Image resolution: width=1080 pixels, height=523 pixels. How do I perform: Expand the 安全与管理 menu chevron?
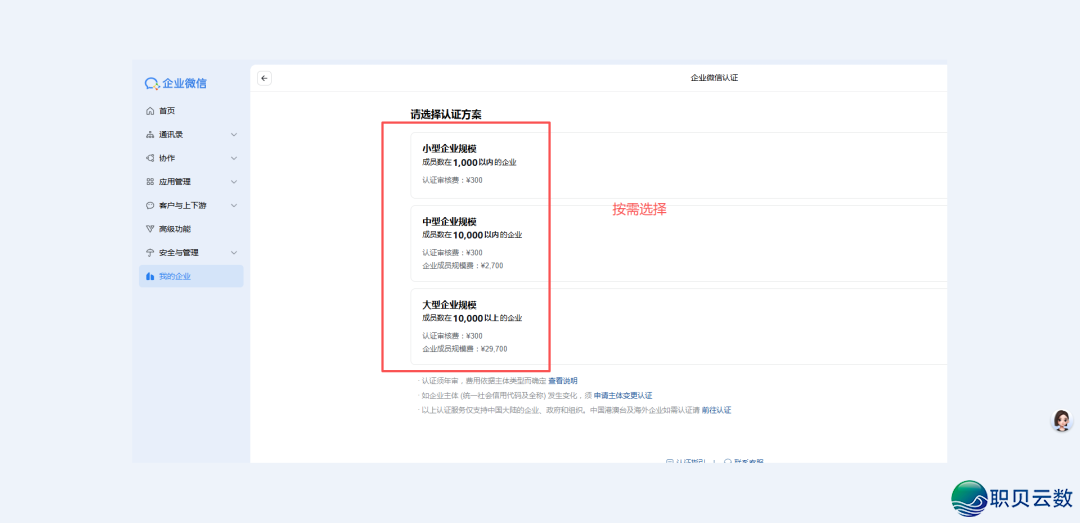234,253
